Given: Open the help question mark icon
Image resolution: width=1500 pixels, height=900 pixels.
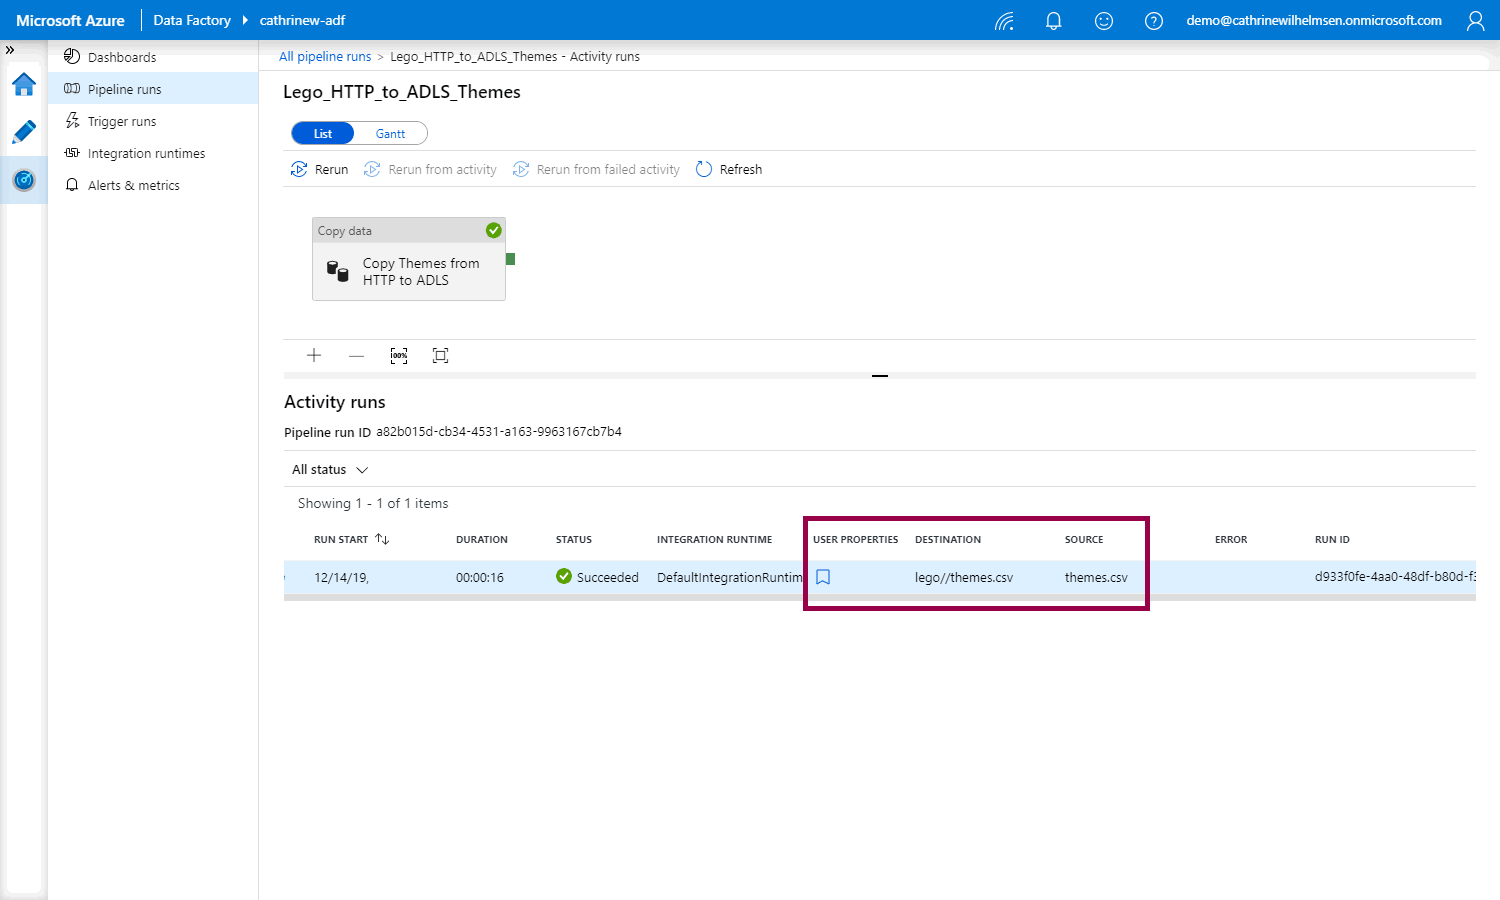Looking at the screenshot, I should 1153,21.
